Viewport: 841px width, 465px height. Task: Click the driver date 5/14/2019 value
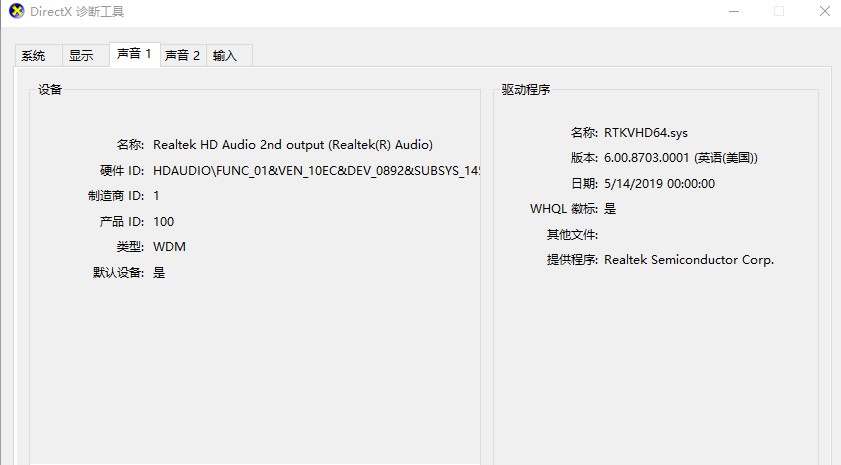659,184
